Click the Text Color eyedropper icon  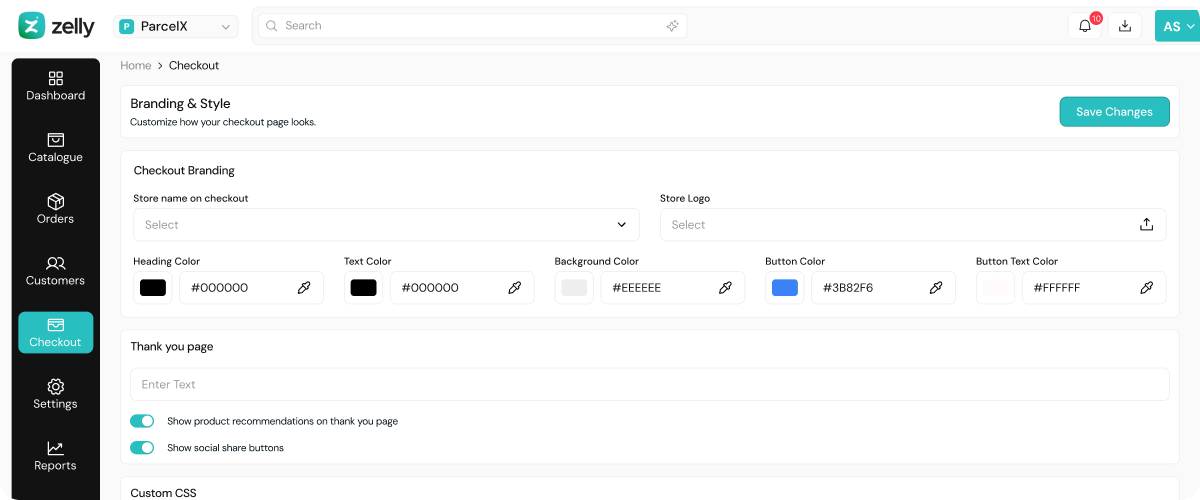coord(515,288)
